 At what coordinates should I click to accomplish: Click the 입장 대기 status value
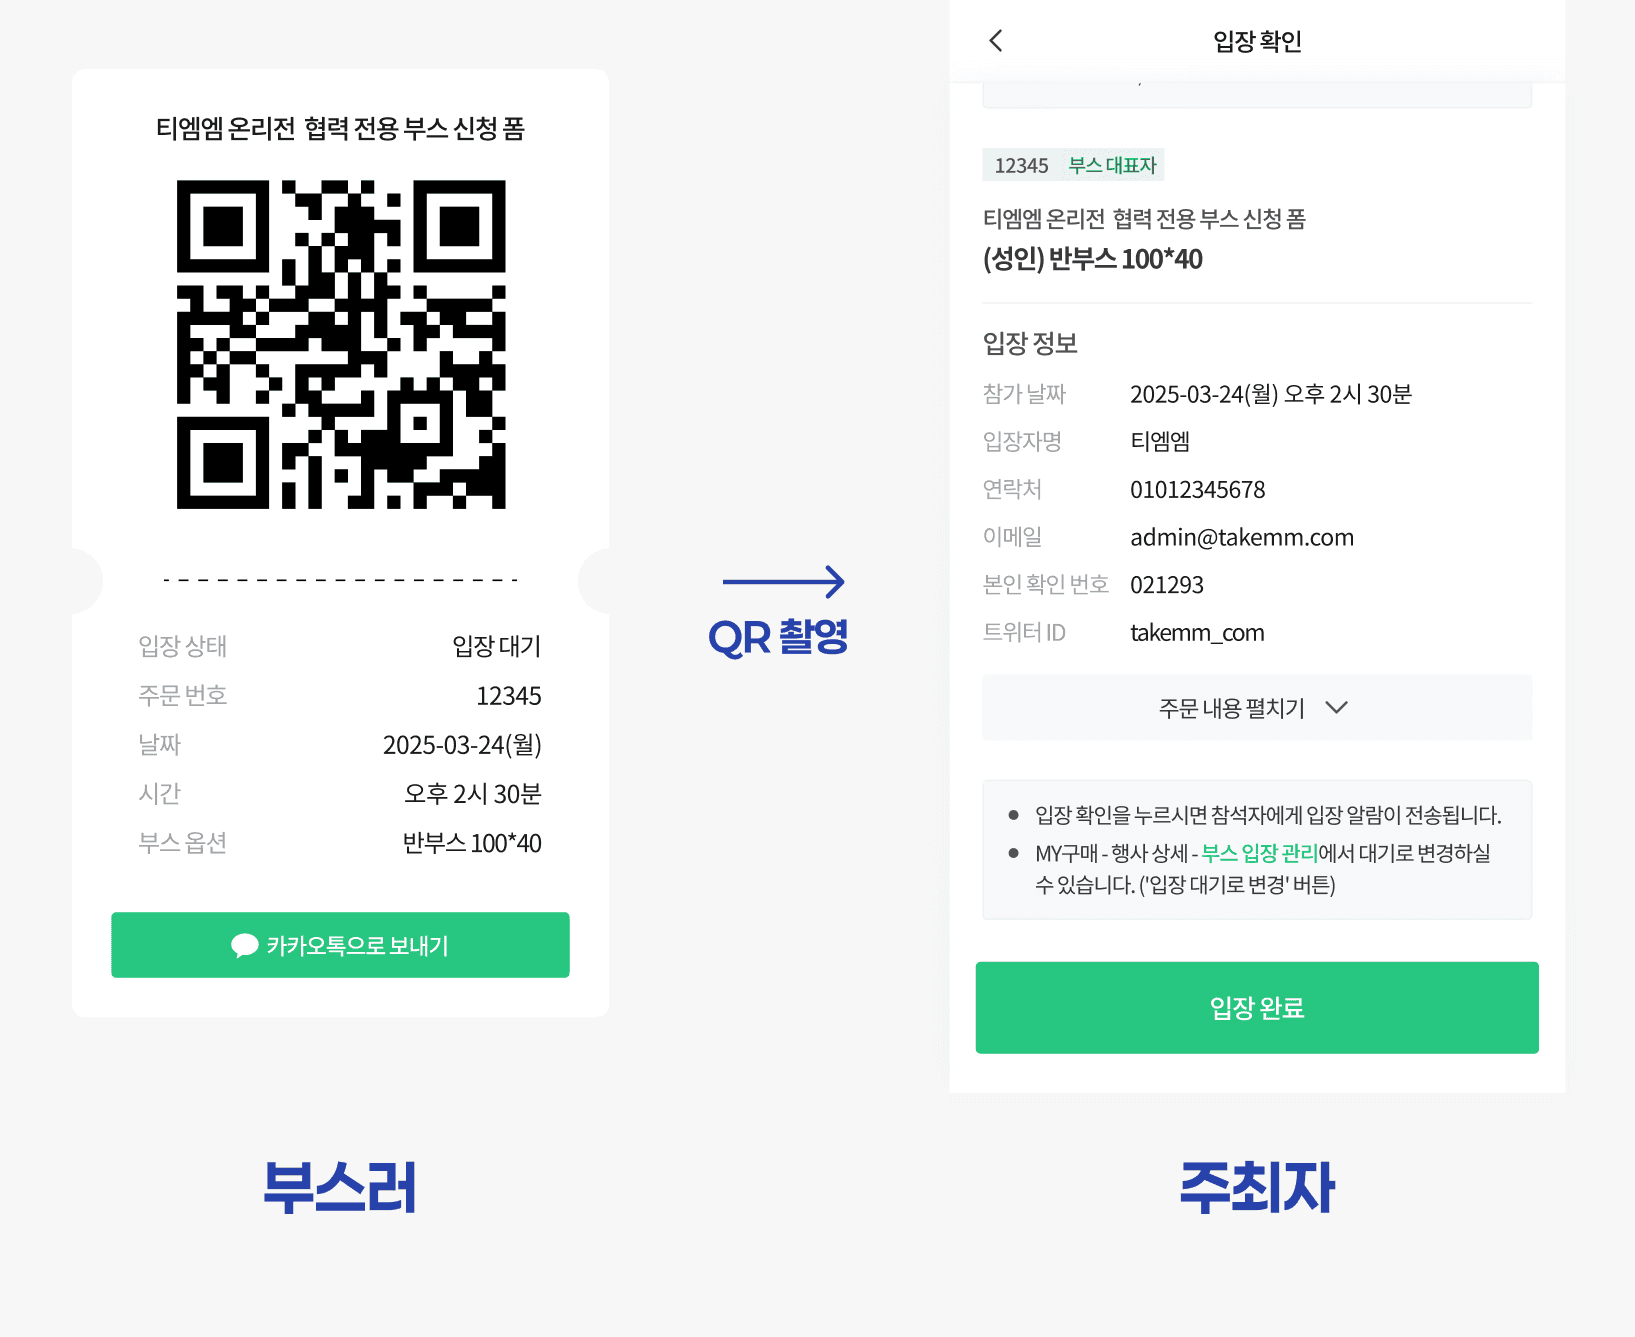click(x=497, y=646)
